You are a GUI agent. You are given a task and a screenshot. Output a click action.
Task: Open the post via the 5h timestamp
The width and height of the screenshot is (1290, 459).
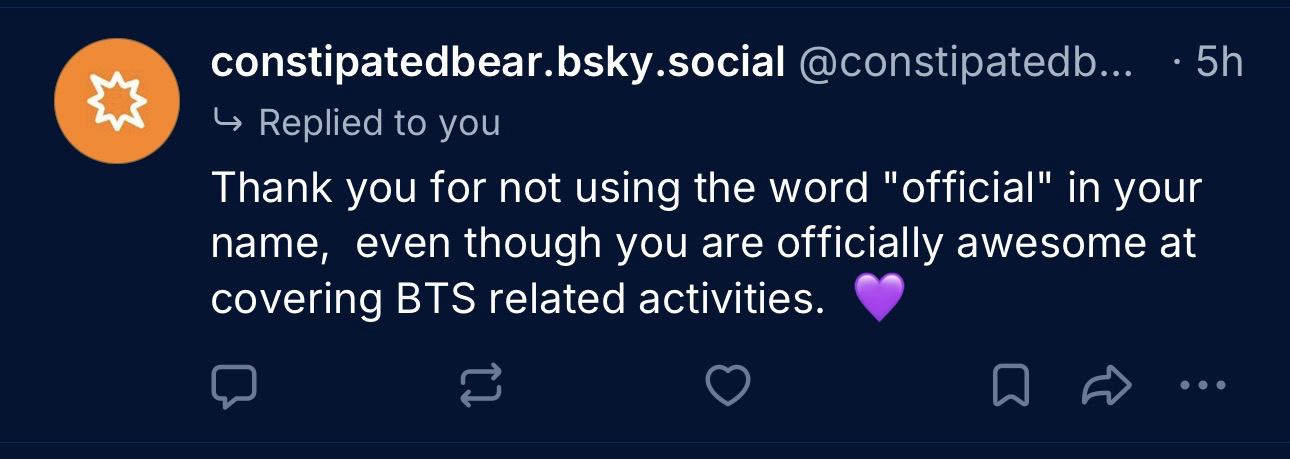click(1219, 64)
